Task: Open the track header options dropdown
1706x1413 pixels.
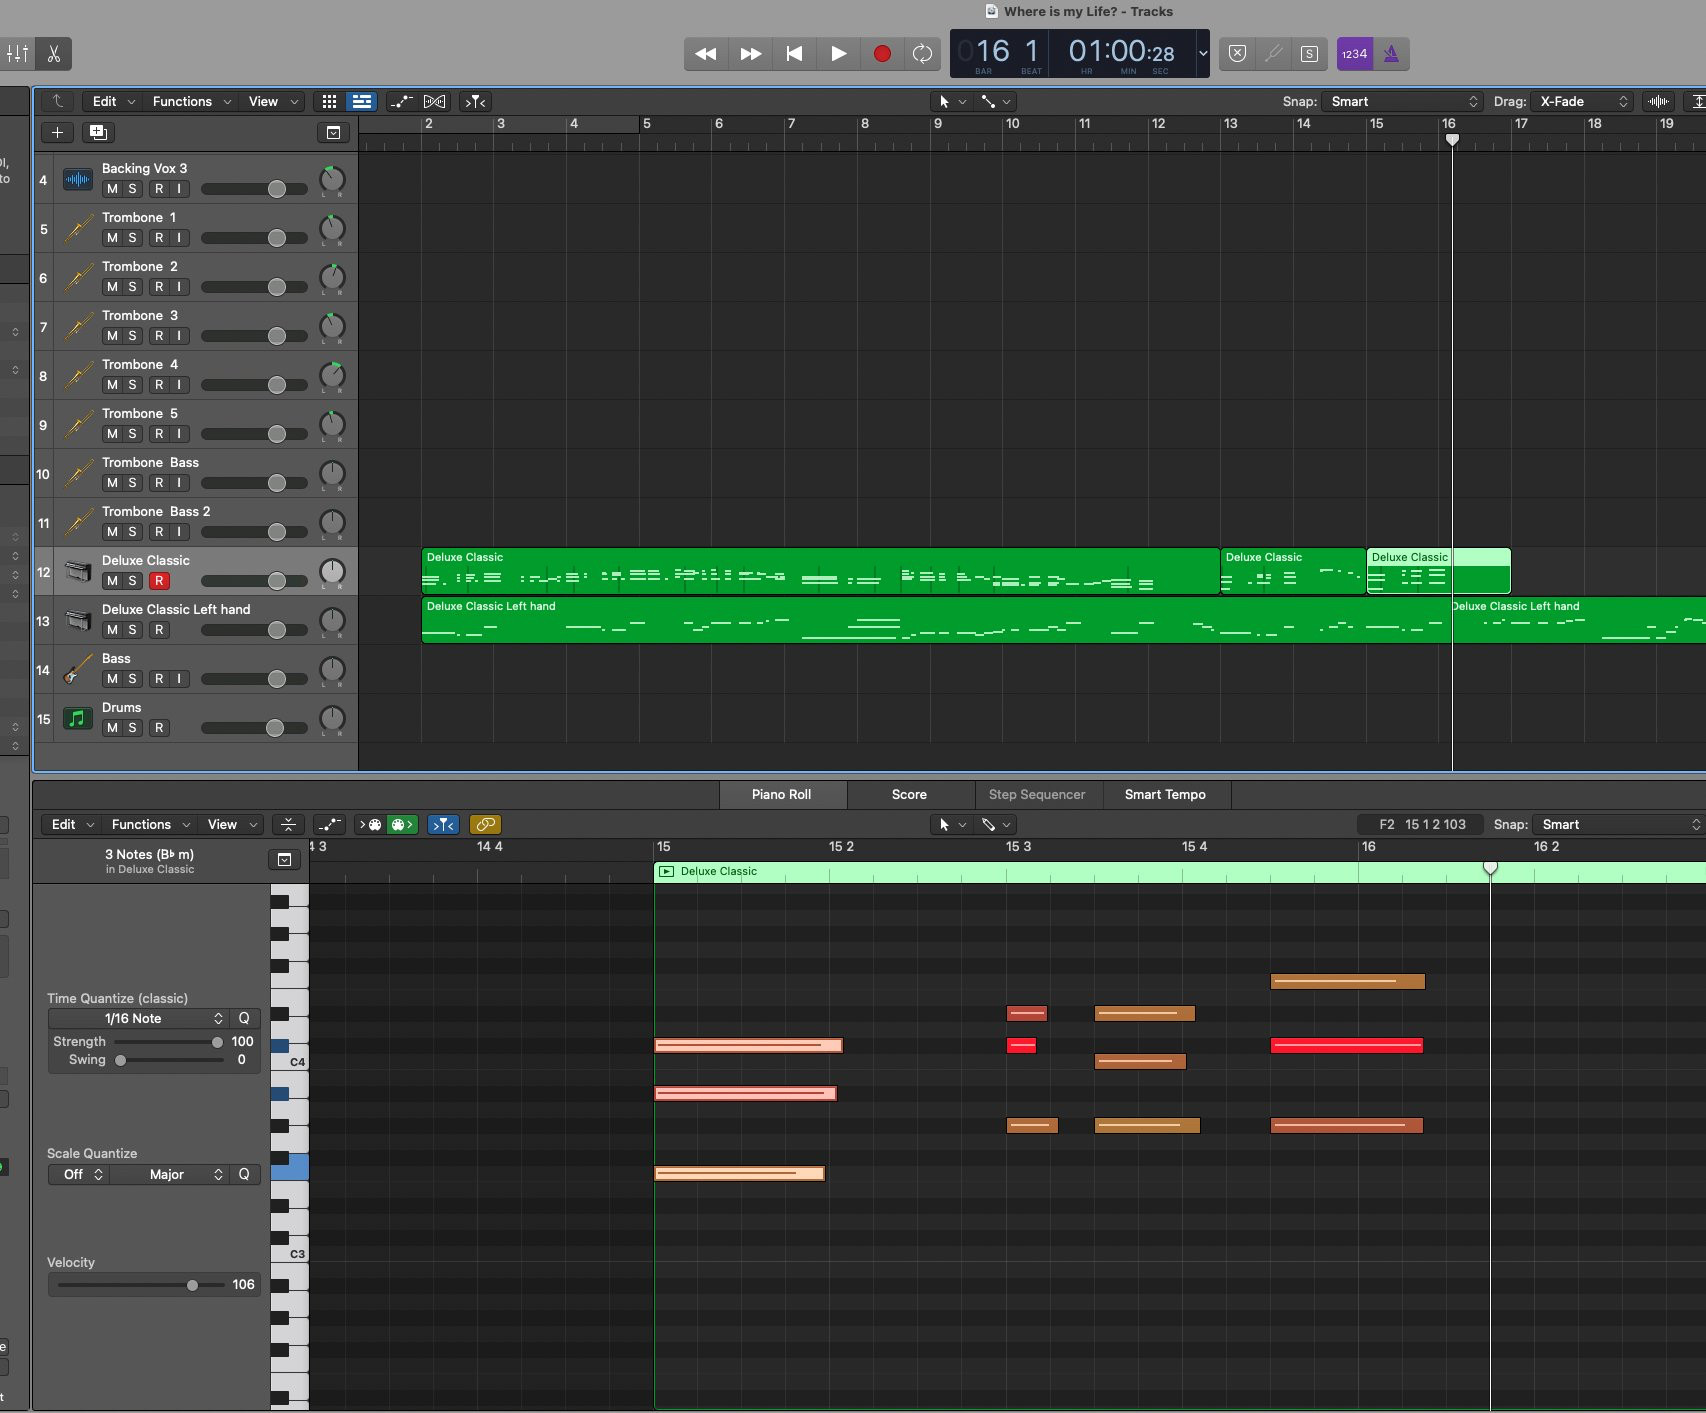Action: [x=333, y=132]
